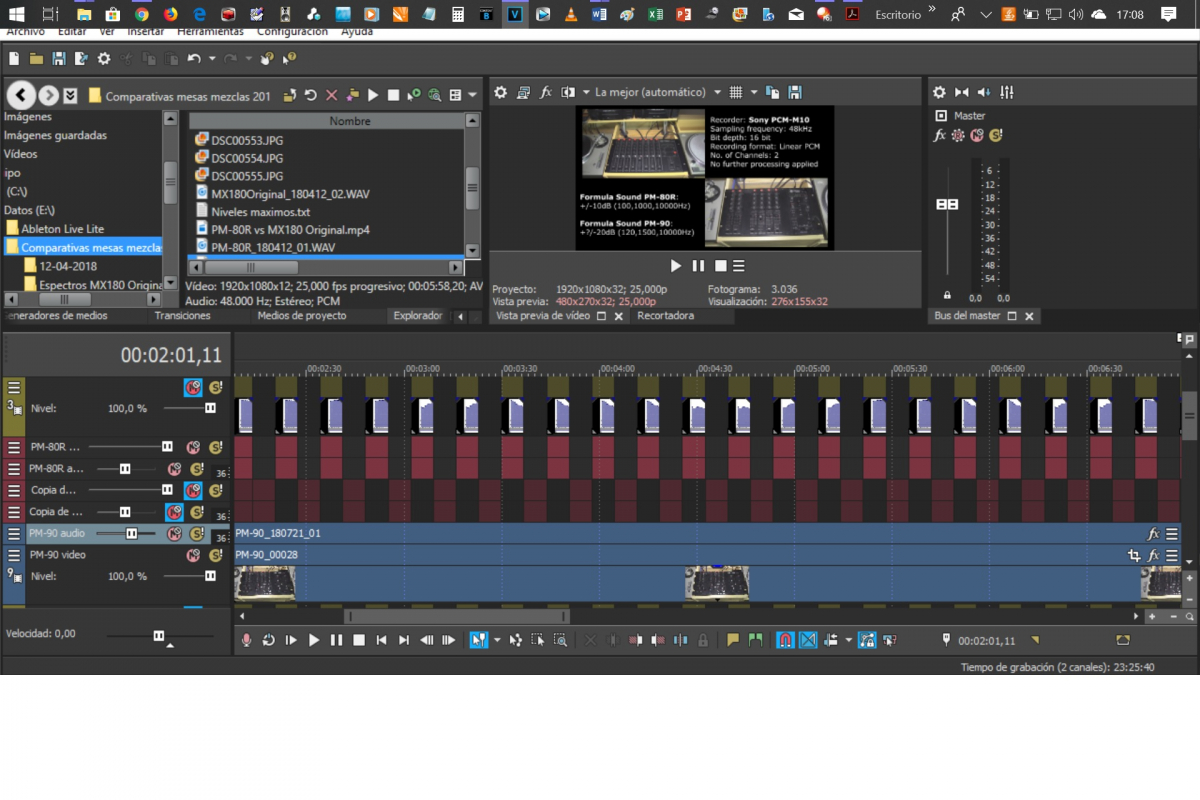The image size is (1200, 800).
Task: Switch to the Transiciones tab
Action: coord(182,316)
